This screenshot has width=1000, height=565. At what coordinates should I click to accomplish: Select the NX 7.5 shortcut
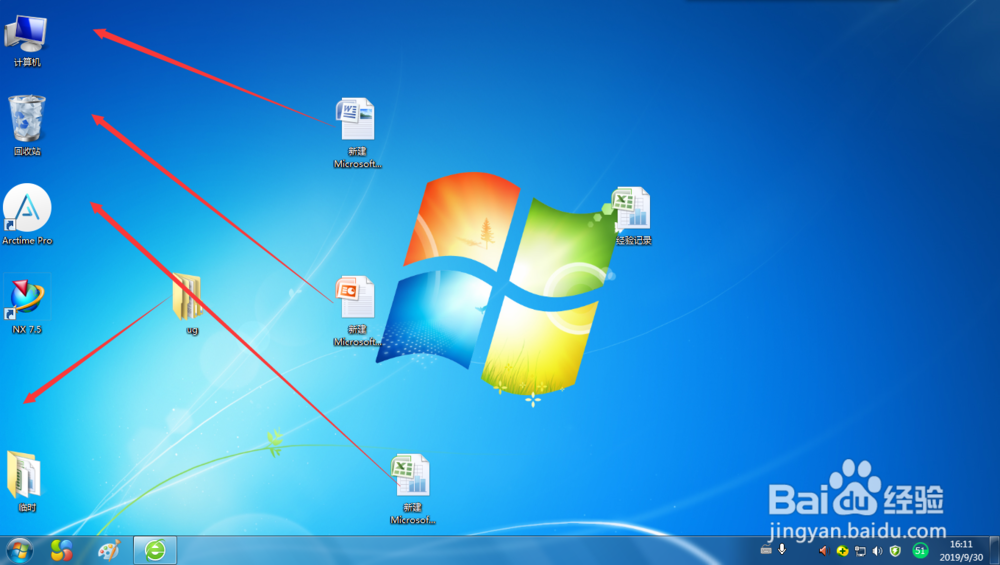tap(26, 305)
